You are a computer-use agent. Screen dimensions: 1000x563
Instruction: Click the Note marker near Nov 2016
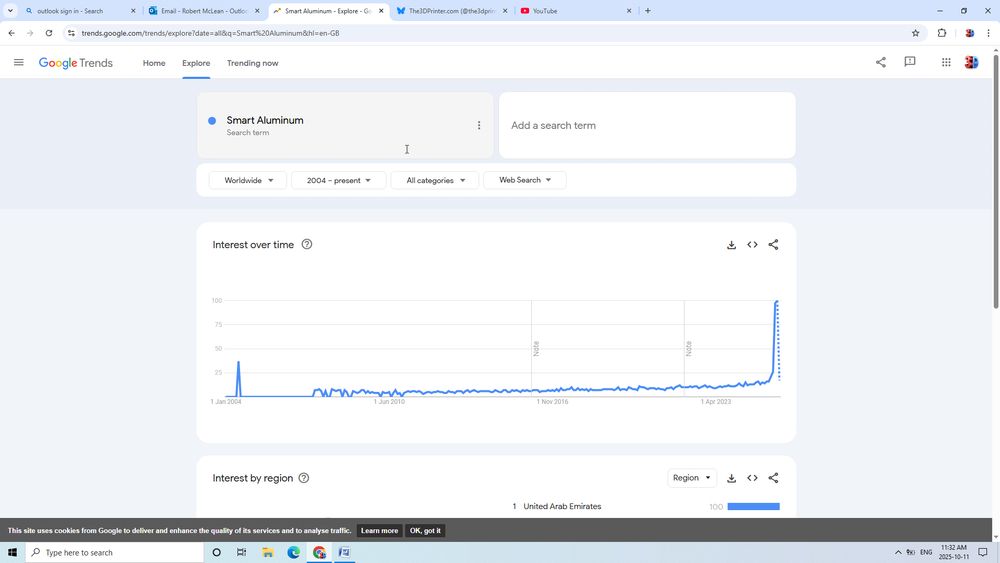[x=536, y=349]
